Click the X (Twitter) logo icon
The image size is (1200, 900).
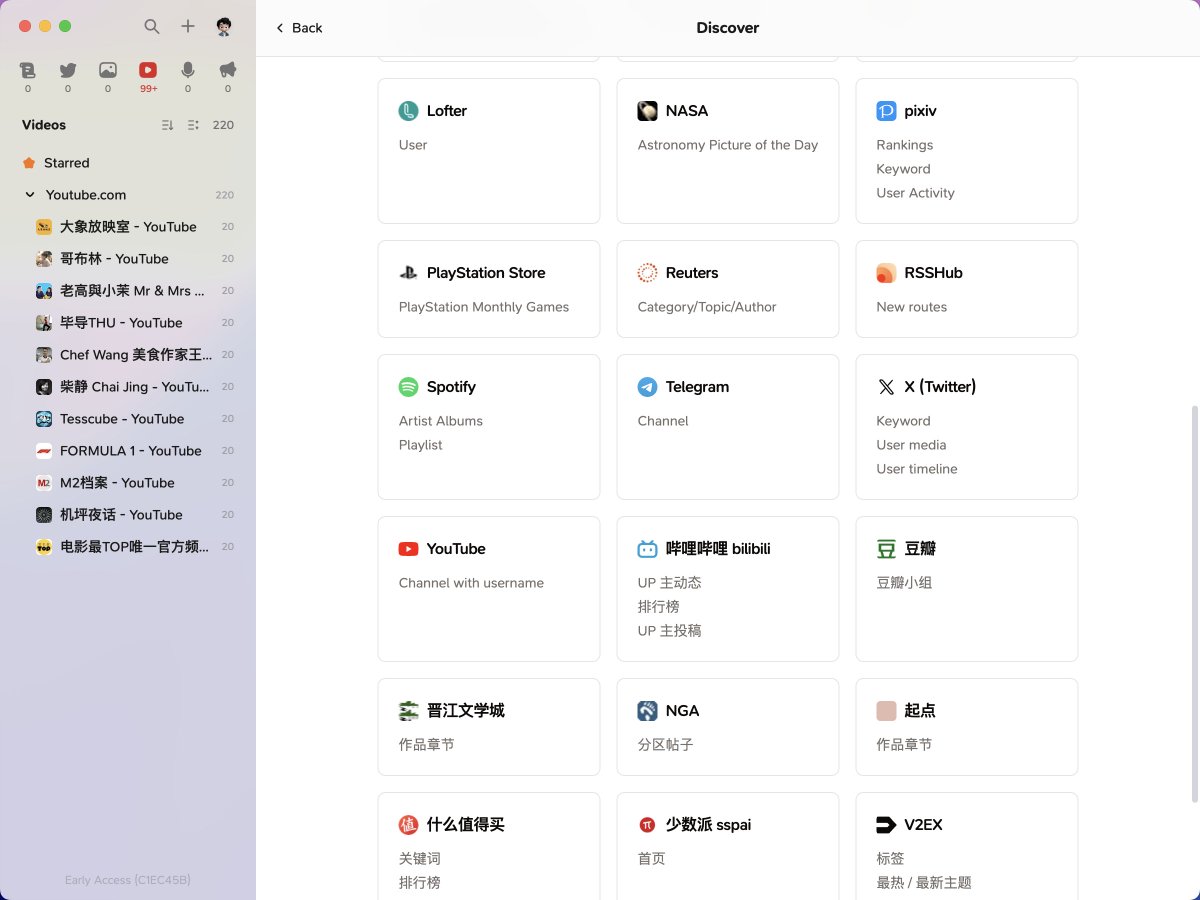click(x=886, y=387)
